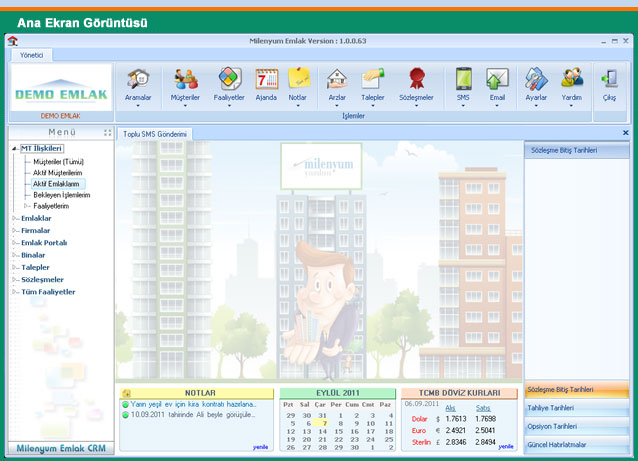Open dropdown arrow under Ayarlar
Image resolution: width=638 pixels, height=461 pixels.
(x=536, y=106)
